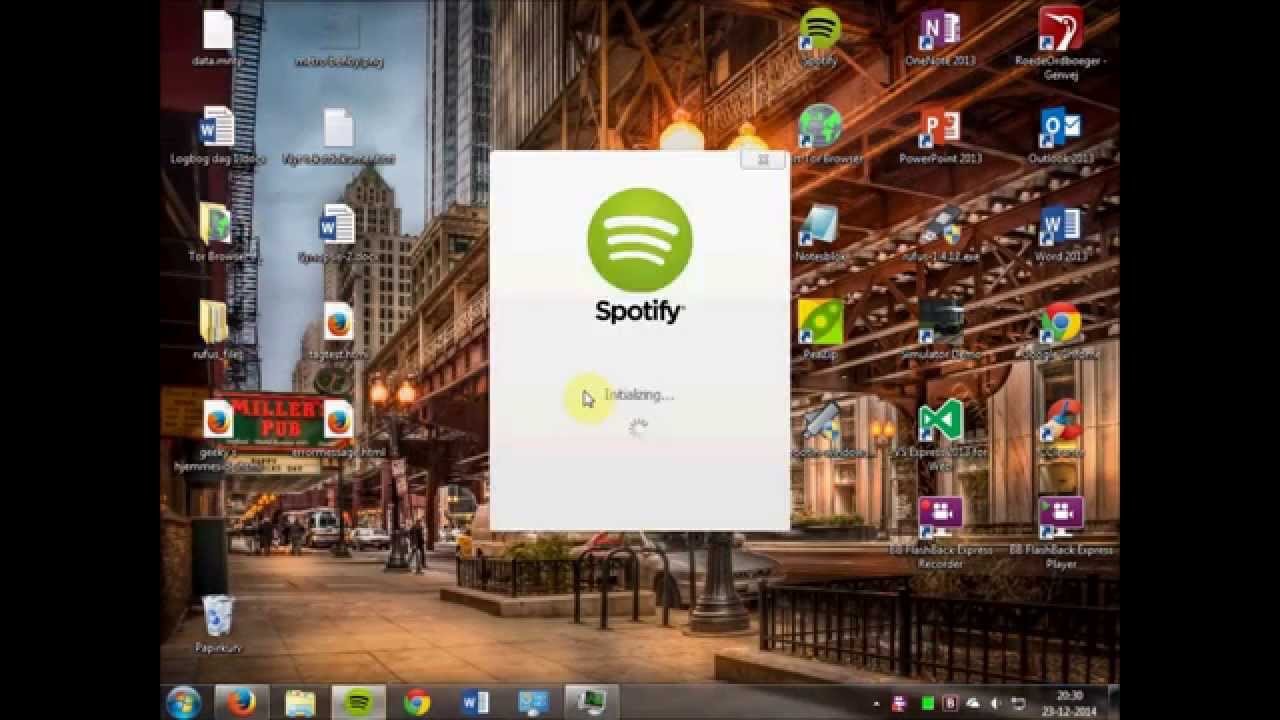The width and height of the screenshot is (1280, 720).
Task: Open the Simulator Demo desktop shortcut
Action: click(940, 330)
